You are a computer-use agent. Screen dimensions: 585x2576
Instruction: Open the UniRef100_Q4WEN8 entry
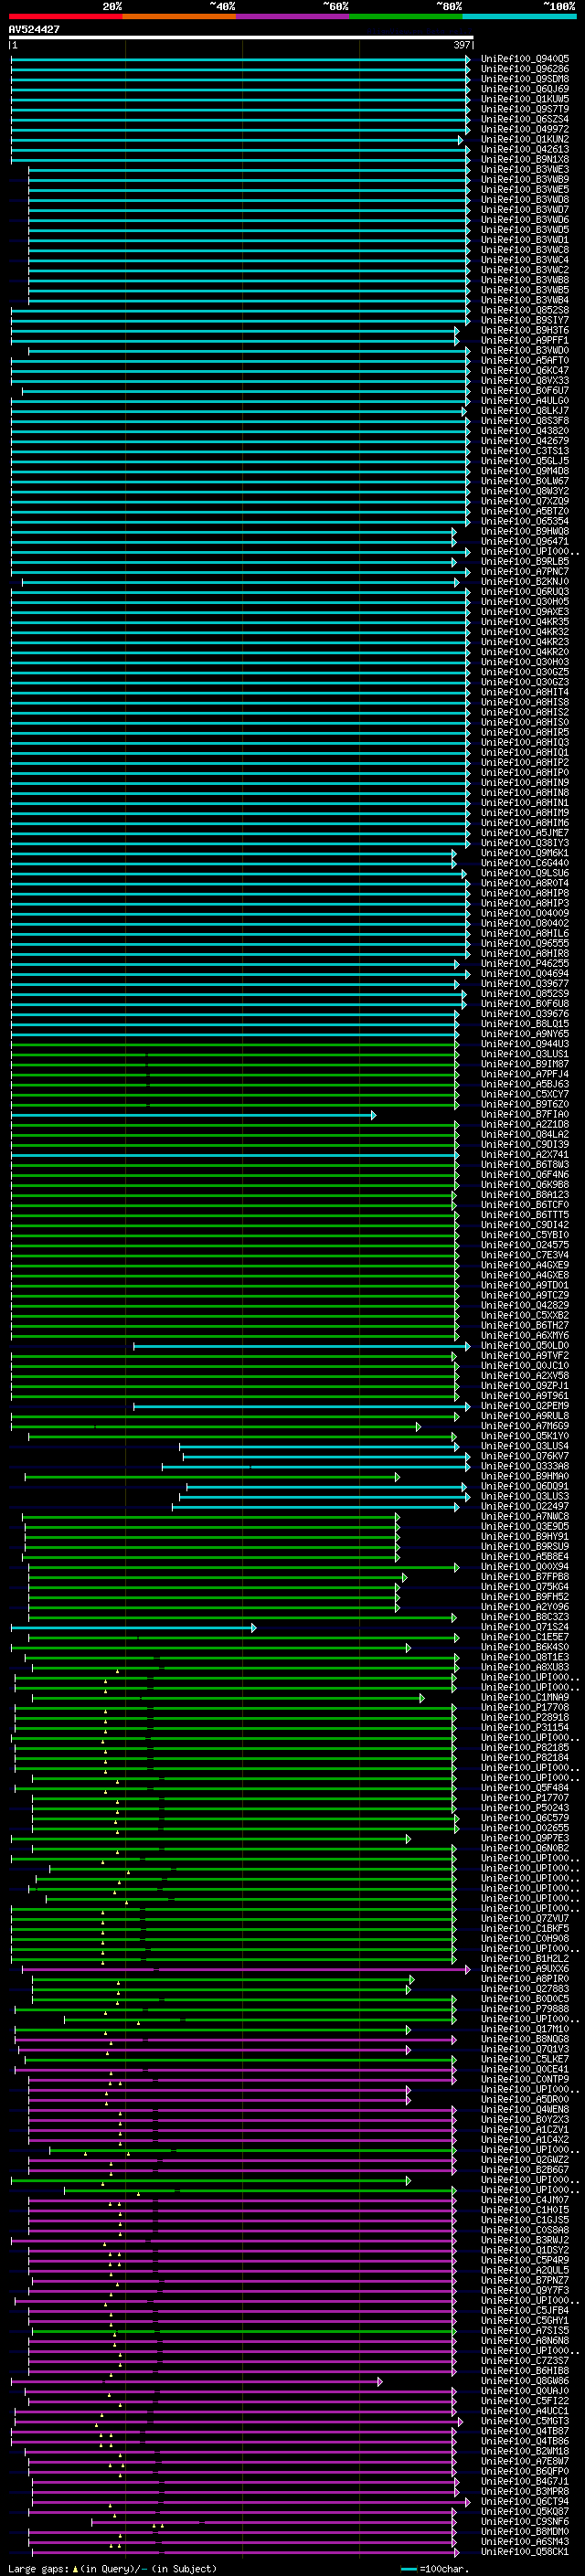525,2109
